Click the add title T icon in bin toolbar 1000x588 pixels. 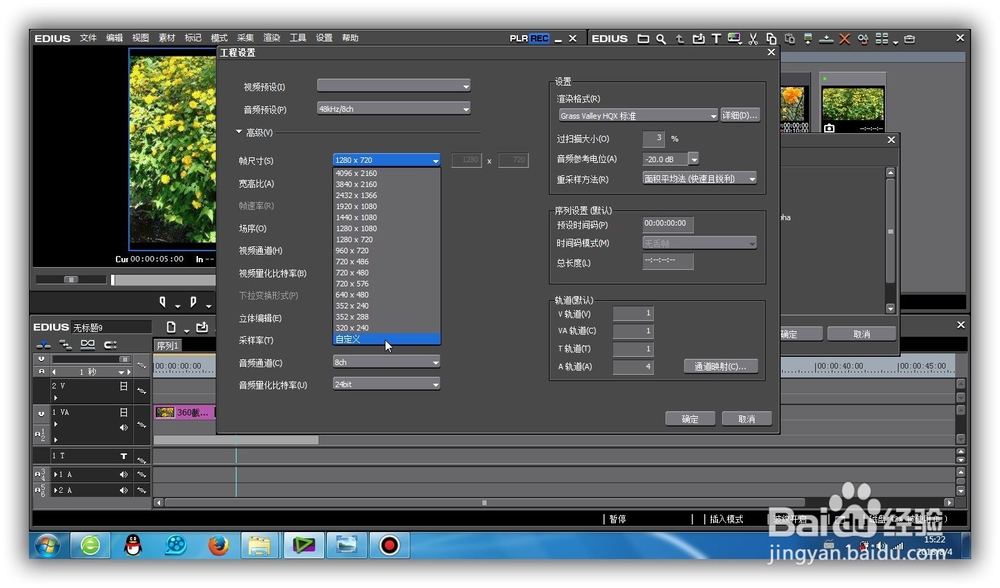point(716,39)
